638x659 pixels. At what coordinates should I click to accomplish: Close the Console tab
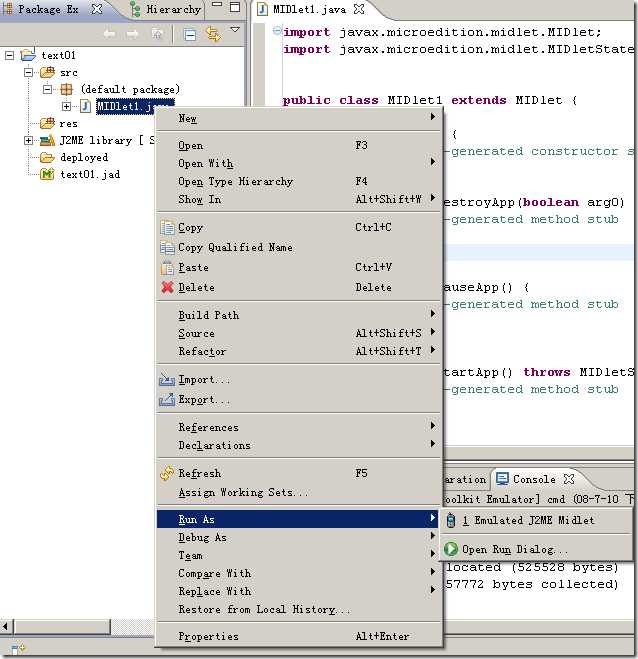click(x=569, y=480)
